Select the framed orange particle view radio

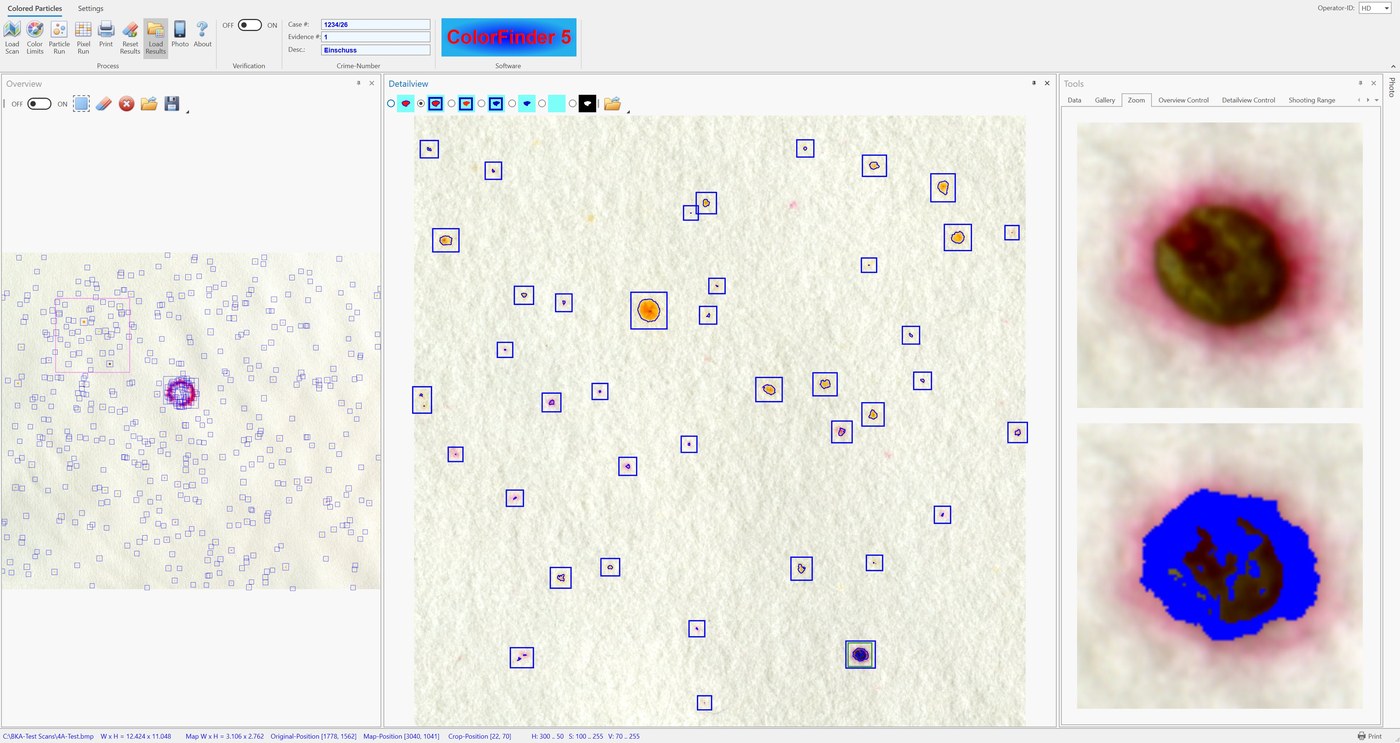click(x=452, y=104)
